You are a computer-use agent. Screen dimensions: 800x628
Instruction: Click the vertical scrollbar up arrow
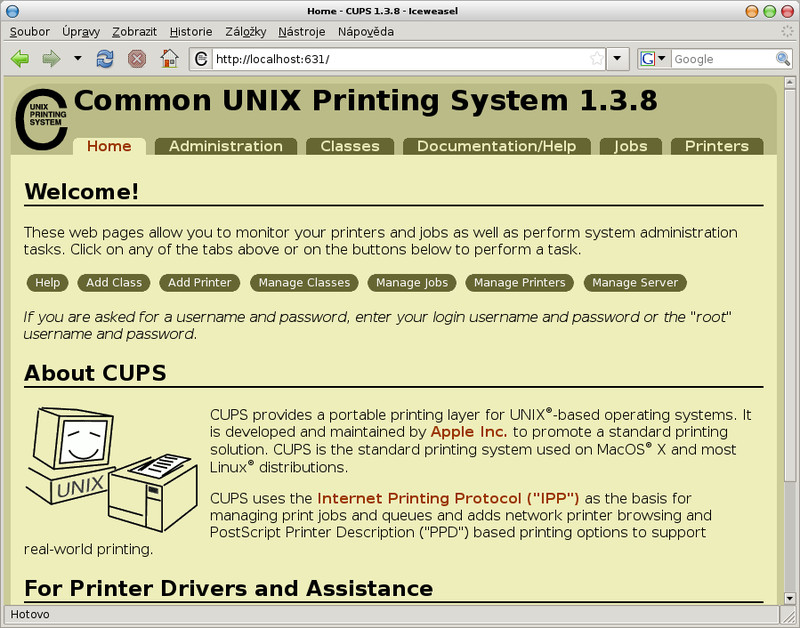(790, 82)
